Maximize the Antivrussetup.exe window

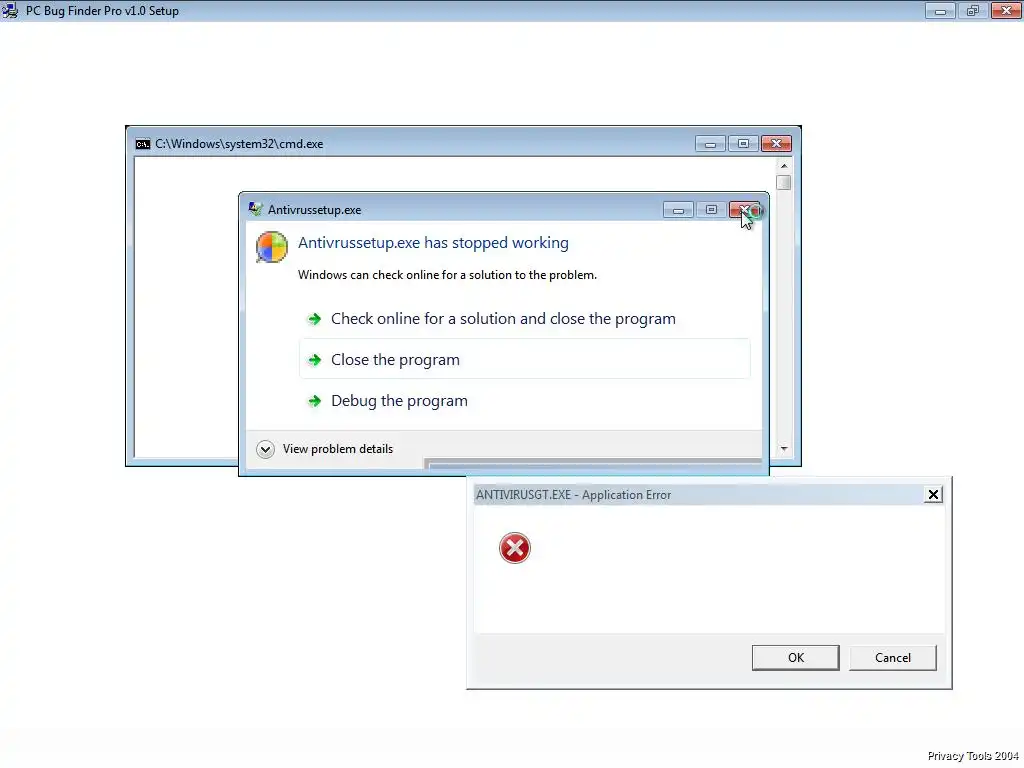711,210
